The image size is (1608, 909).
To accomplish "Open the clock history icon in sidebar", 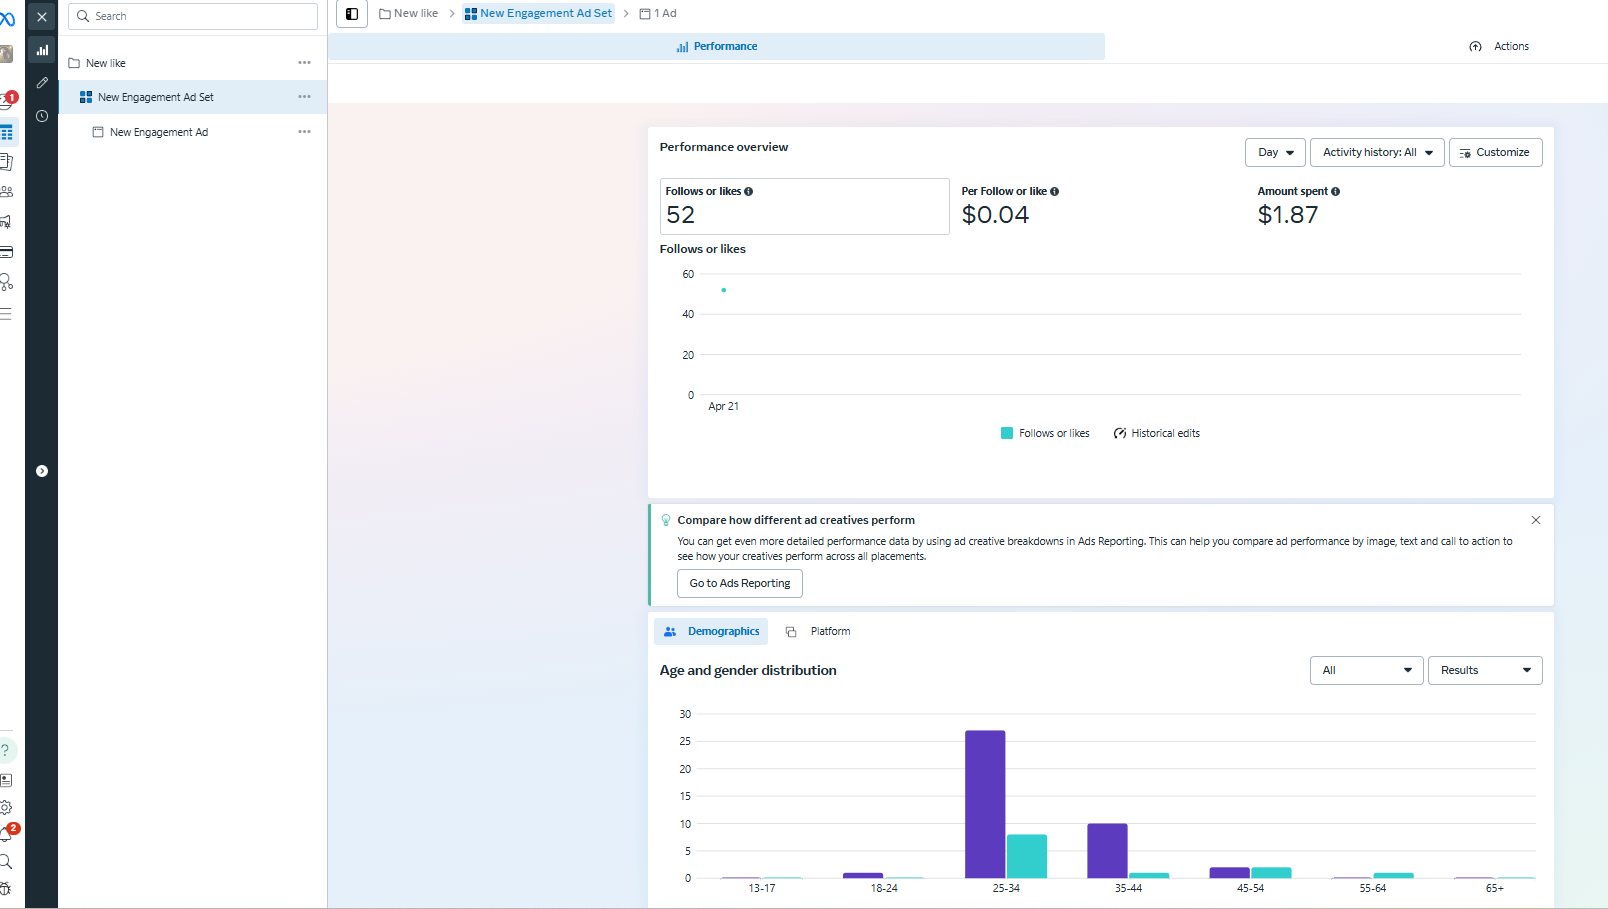I will (42, 116).
